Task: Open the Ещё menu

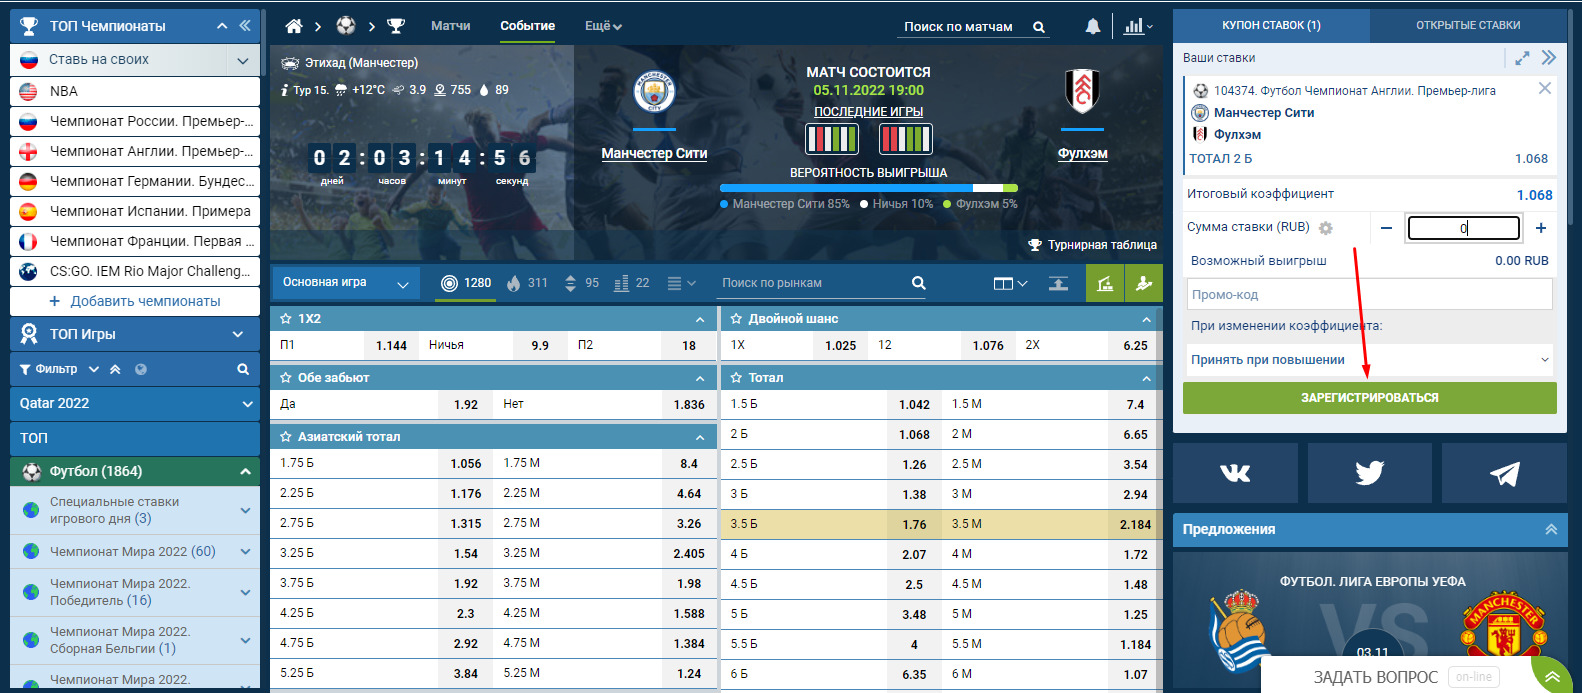Action: [x=603, y=26]
